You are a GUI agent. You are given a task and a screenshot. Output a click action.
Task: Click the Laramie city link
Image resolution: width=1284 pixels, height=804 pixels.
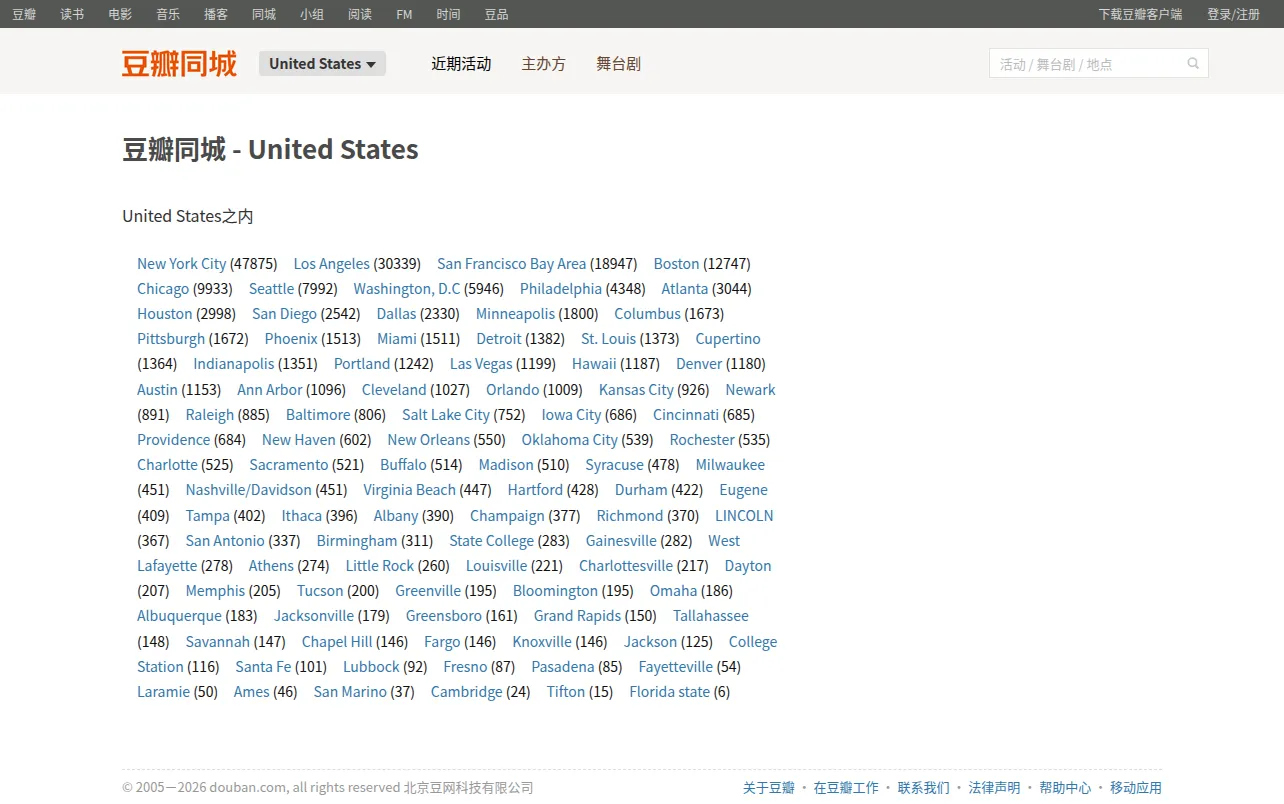[x=163, y=692]
